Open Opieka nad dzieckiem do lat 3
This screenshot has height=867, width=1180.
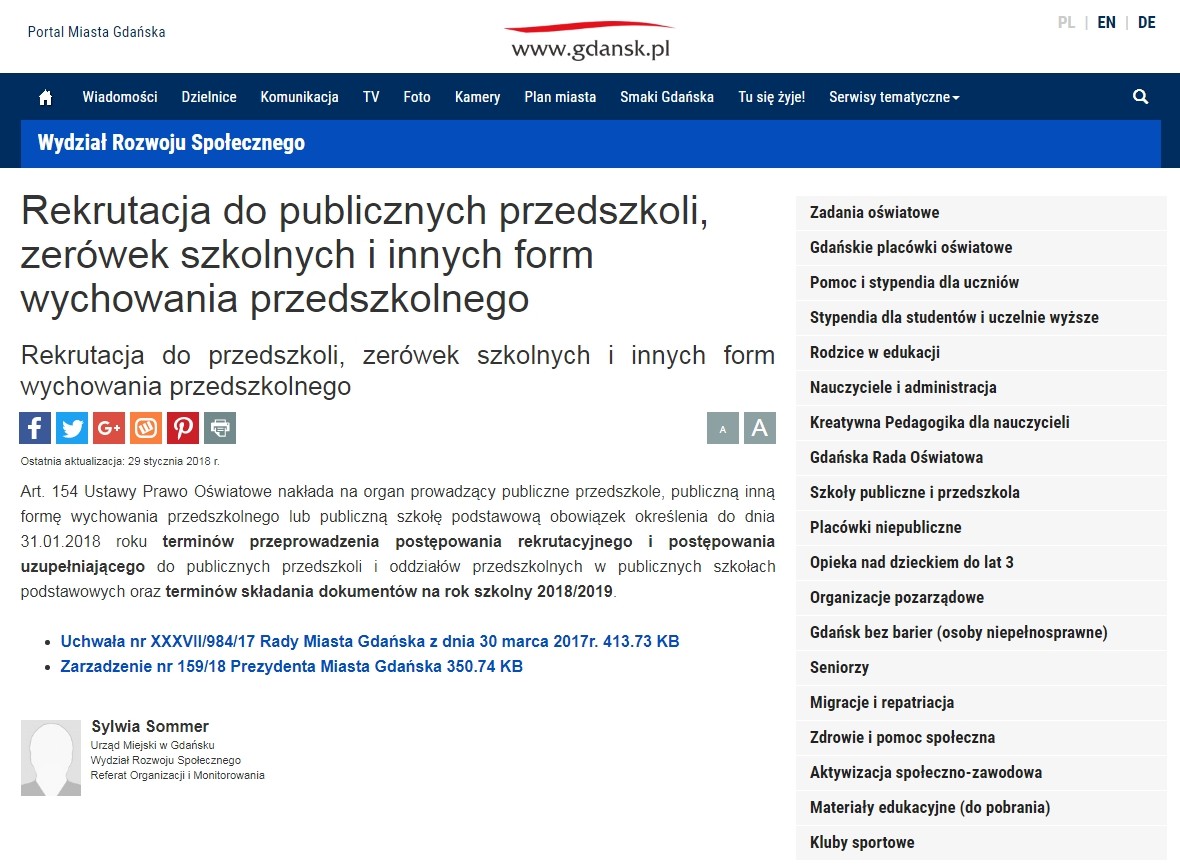pos(981,563)
